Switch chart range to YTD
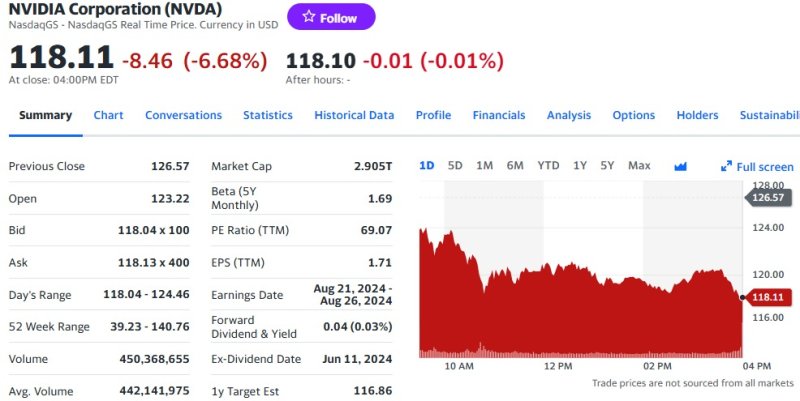Screen dimensions: 800x401 click(548, 166)
